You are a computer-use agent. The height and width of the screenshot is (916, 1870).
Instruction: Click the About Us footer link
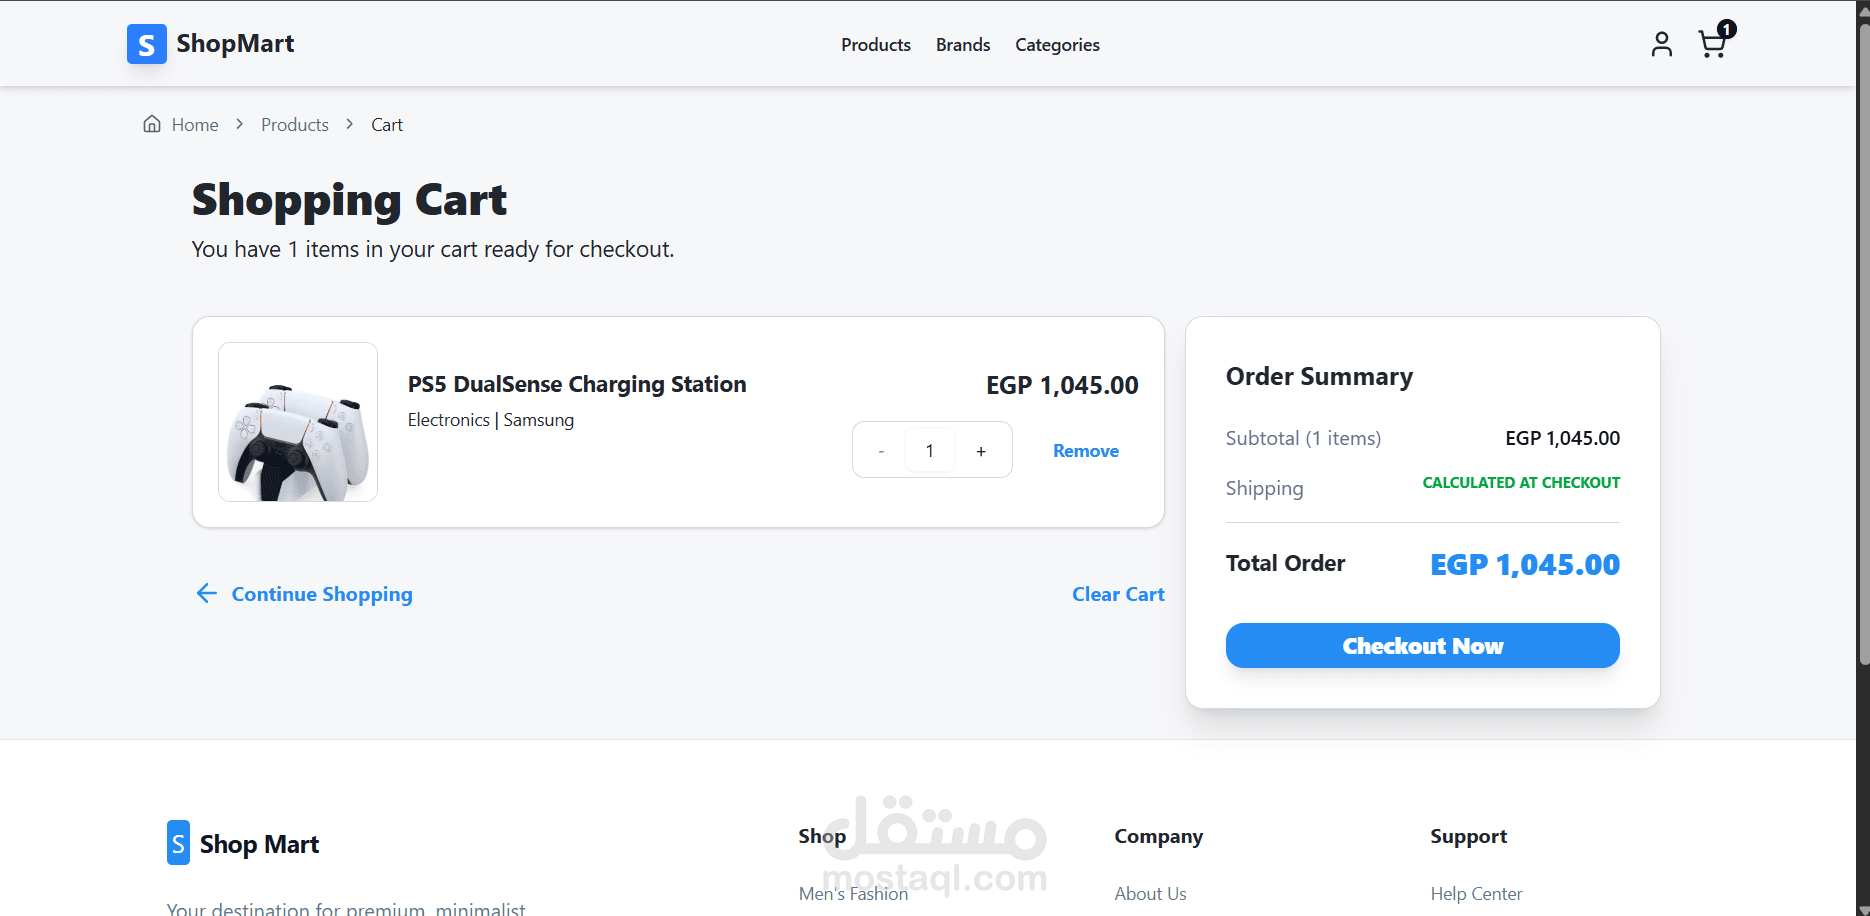[x=1150, y=894]
